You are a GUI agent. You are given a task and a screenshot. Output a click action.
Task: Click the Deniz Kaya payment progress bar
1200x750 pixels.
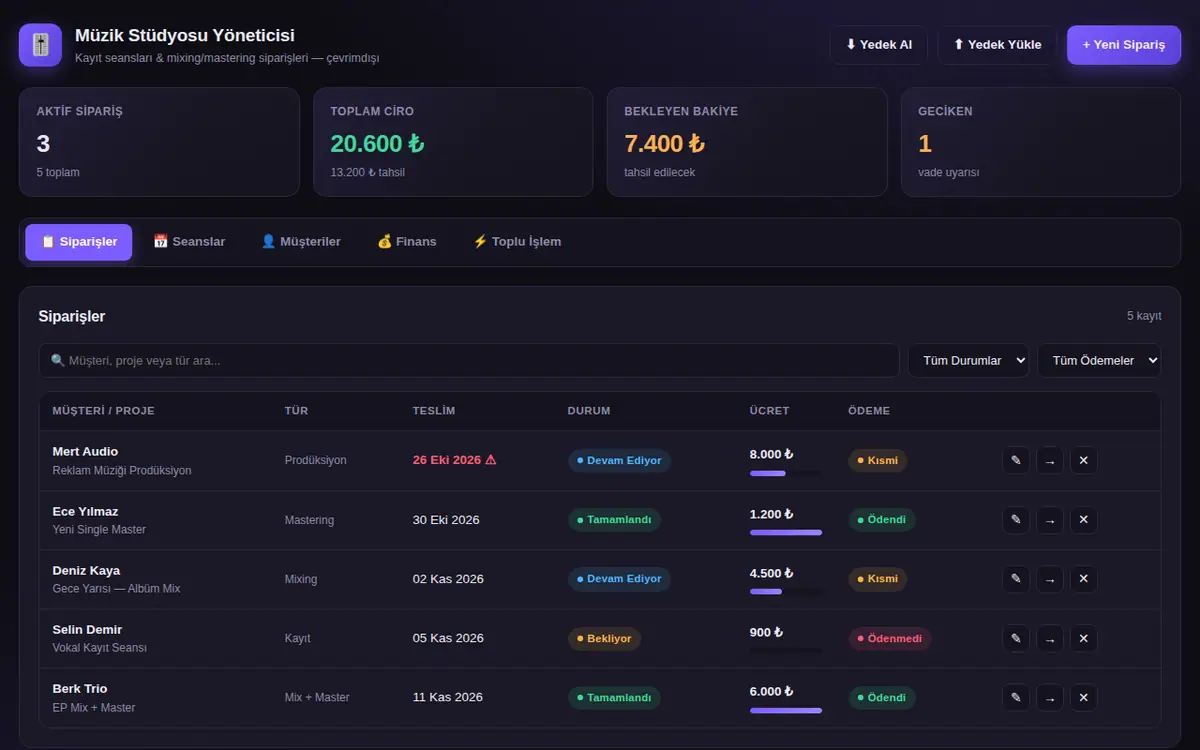(786, 592)
